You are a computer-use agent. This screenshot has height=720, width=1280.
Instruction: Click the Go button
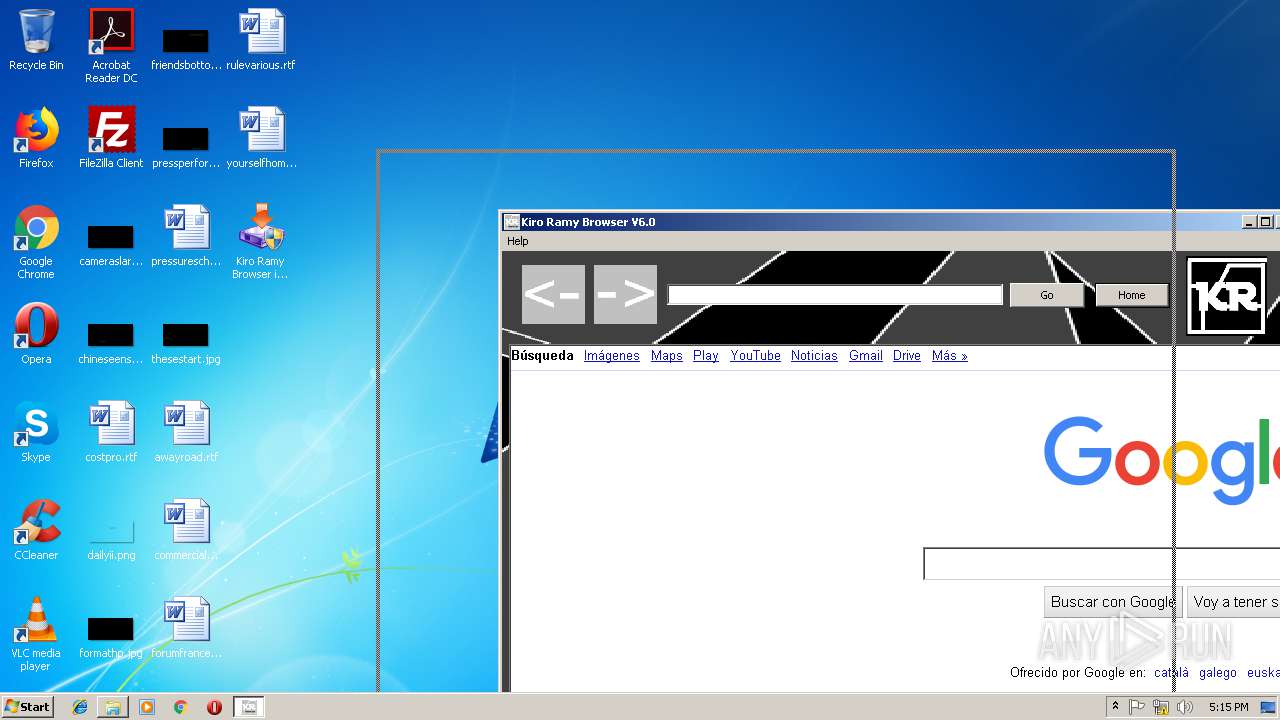tap(1047, 295)
